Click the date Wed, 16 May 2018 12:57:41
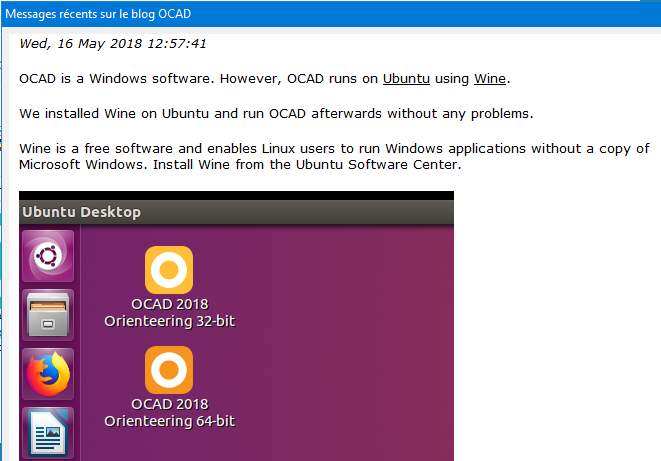The image size is (661, 461). [113, 44]
